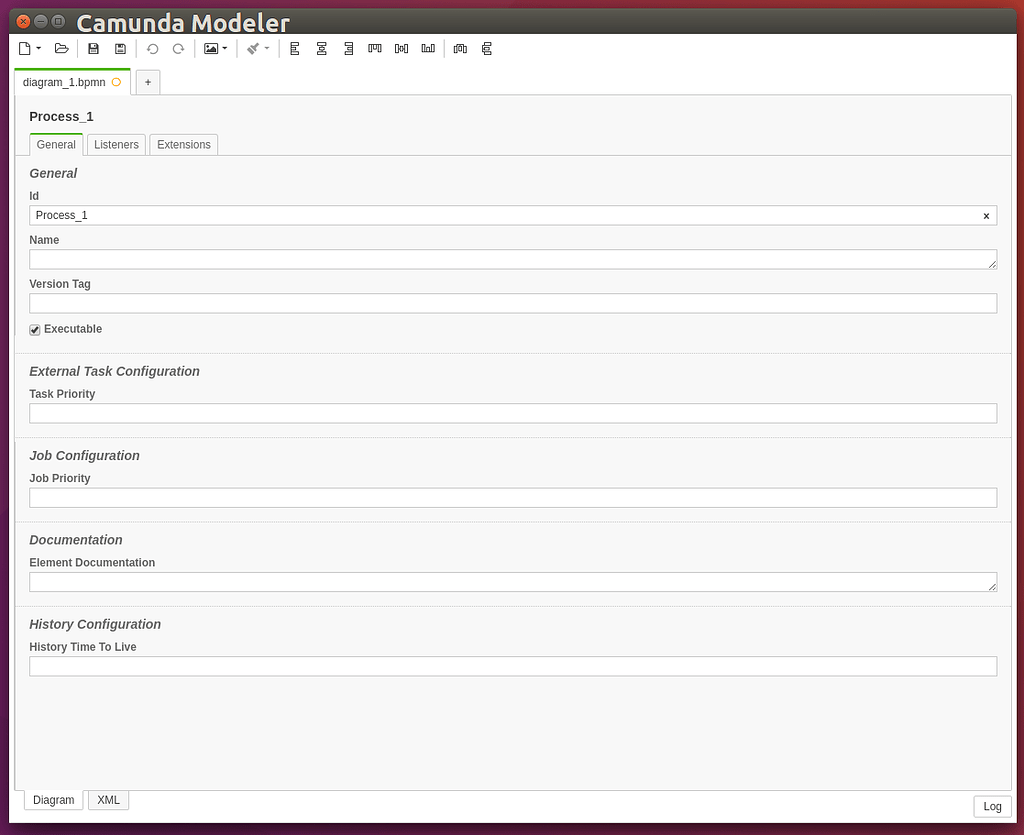The image size is (1024, 835).
Task: Open a diagram with the folder icon
Action: pyautogui.click(x=61, y=48)
